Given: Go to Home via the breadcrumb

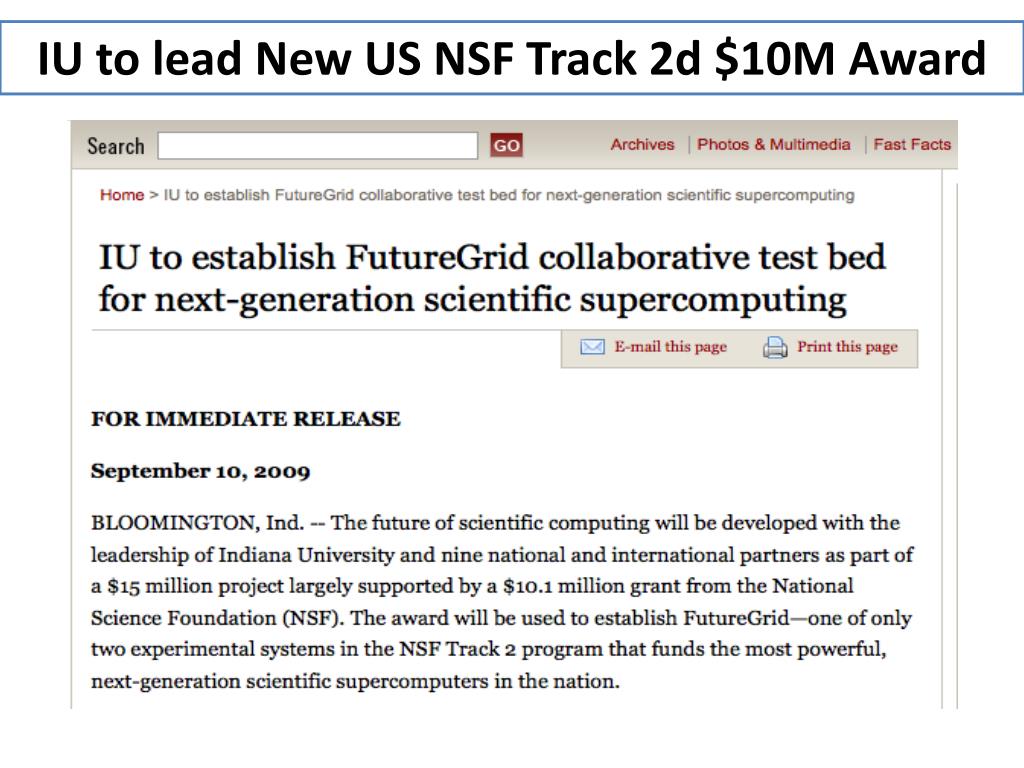Looking at the screenshot, I should coord(121,195).
